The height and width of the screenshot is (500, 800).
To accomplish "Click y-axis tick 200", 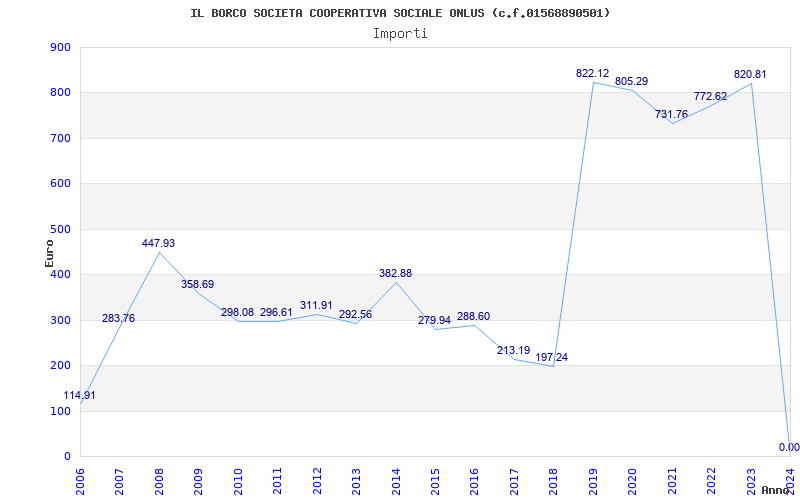I will coord(60,366).
